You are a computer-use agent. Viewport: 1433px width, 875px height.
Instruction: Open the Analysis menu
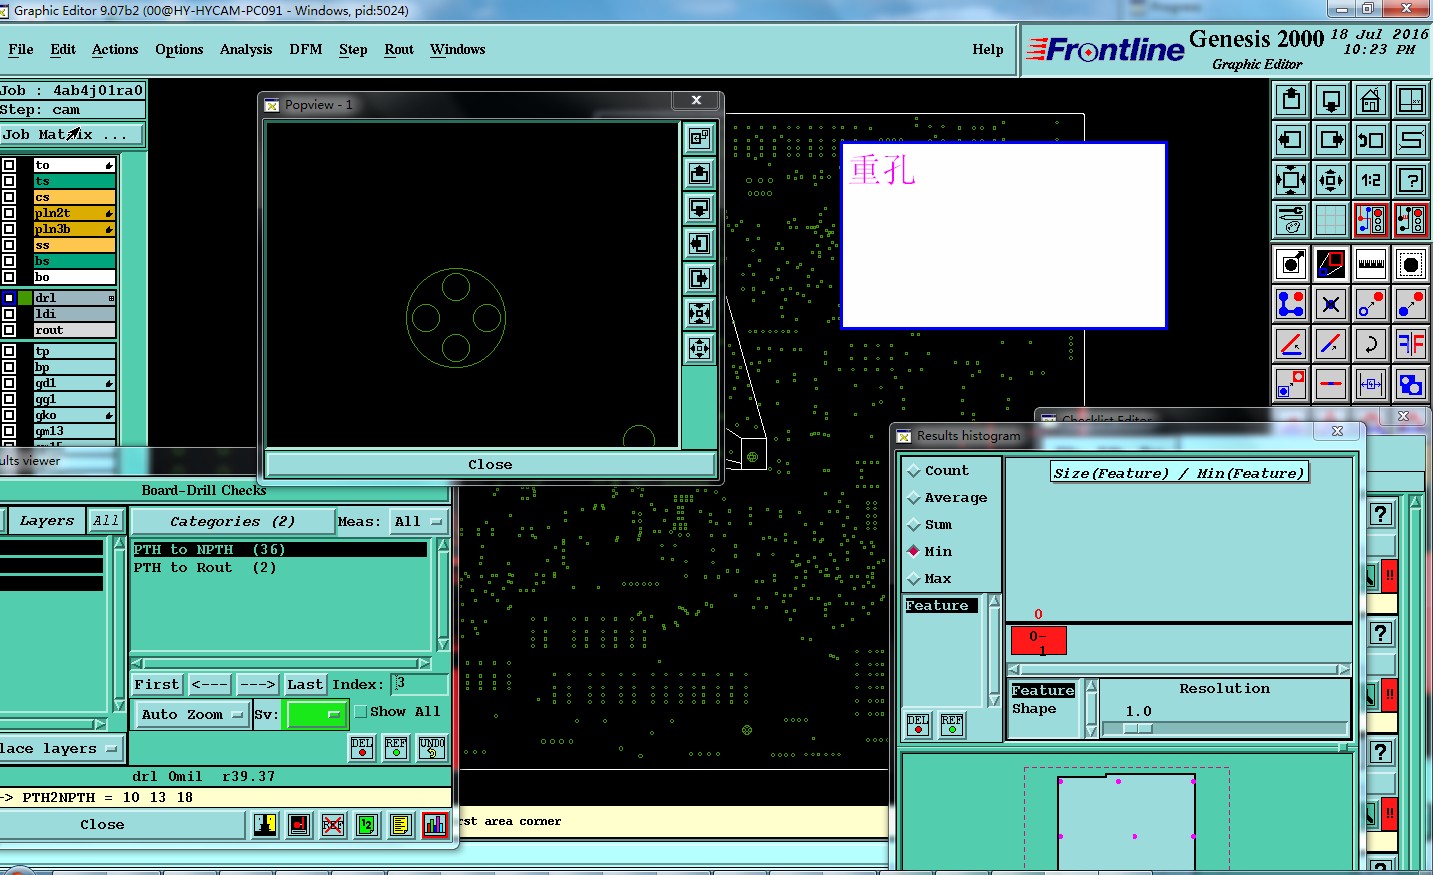click(246, 49)
